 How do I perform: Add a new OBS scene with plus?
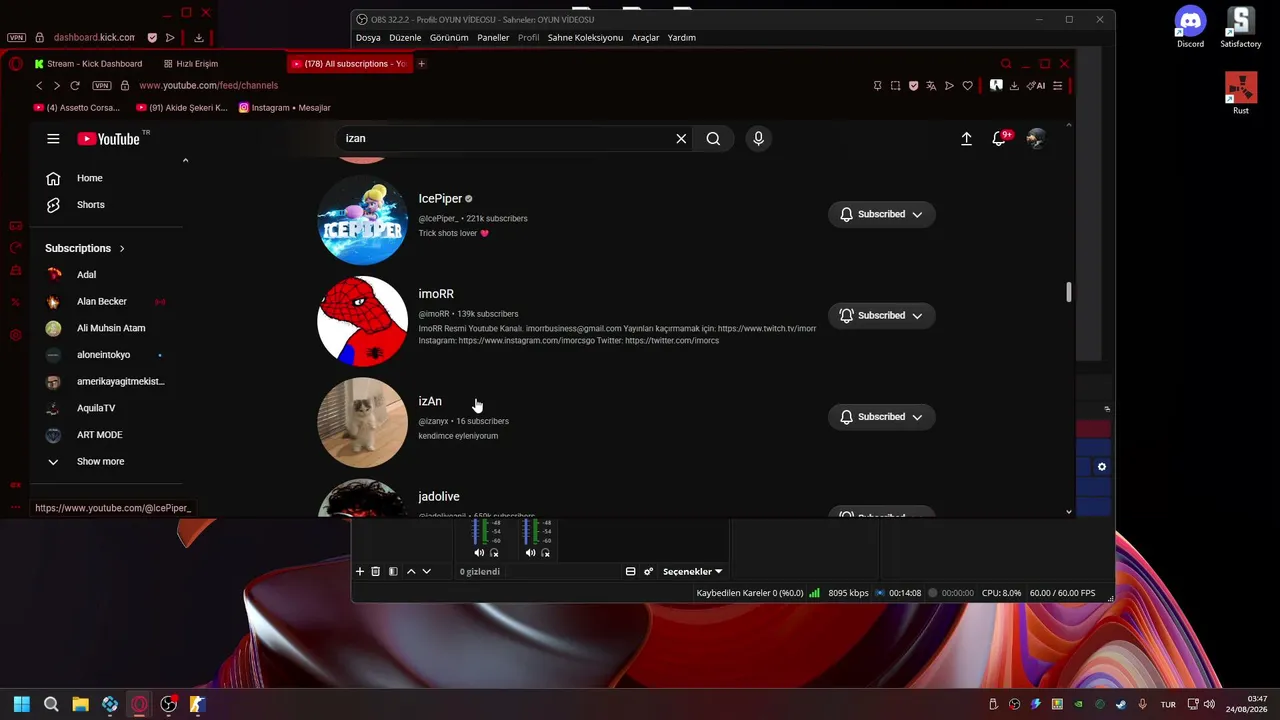[x=360, y=571]
